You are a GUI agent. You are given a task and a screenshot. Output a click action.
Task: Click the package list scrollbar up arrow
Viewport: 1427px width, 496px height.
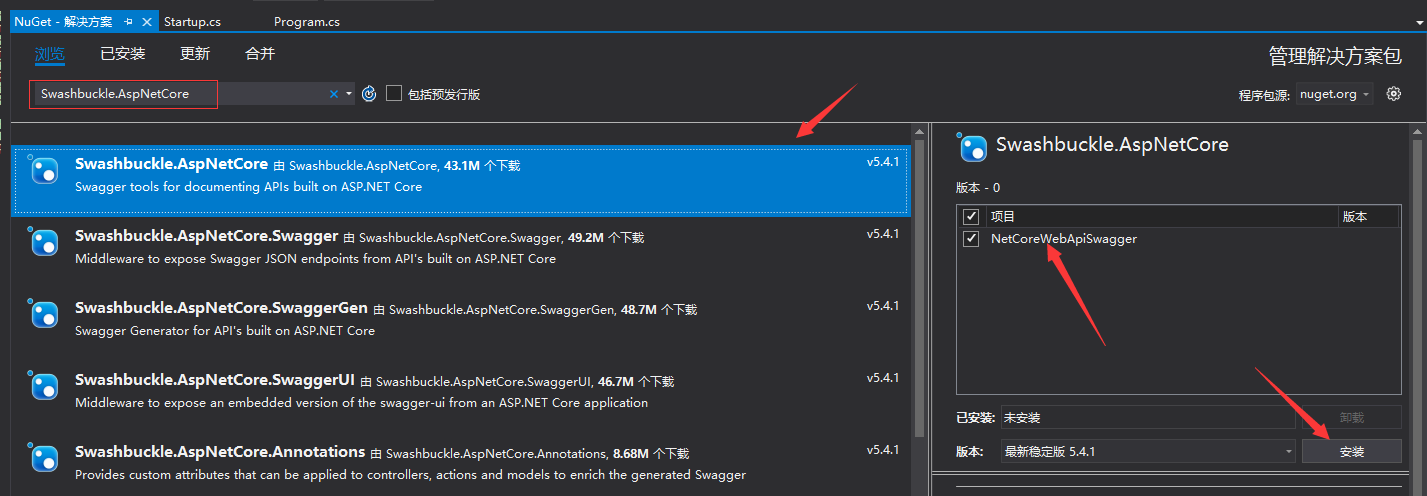[920, 131]
